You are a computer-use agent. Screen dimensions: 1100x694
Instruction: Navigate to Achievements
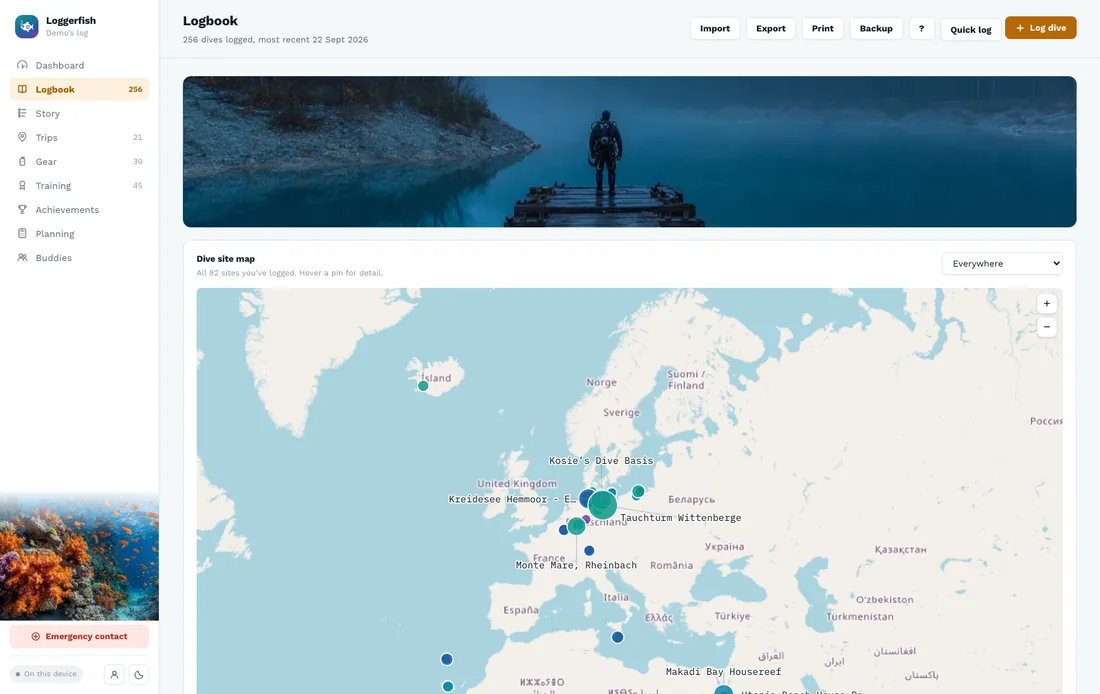click(79, 210)
